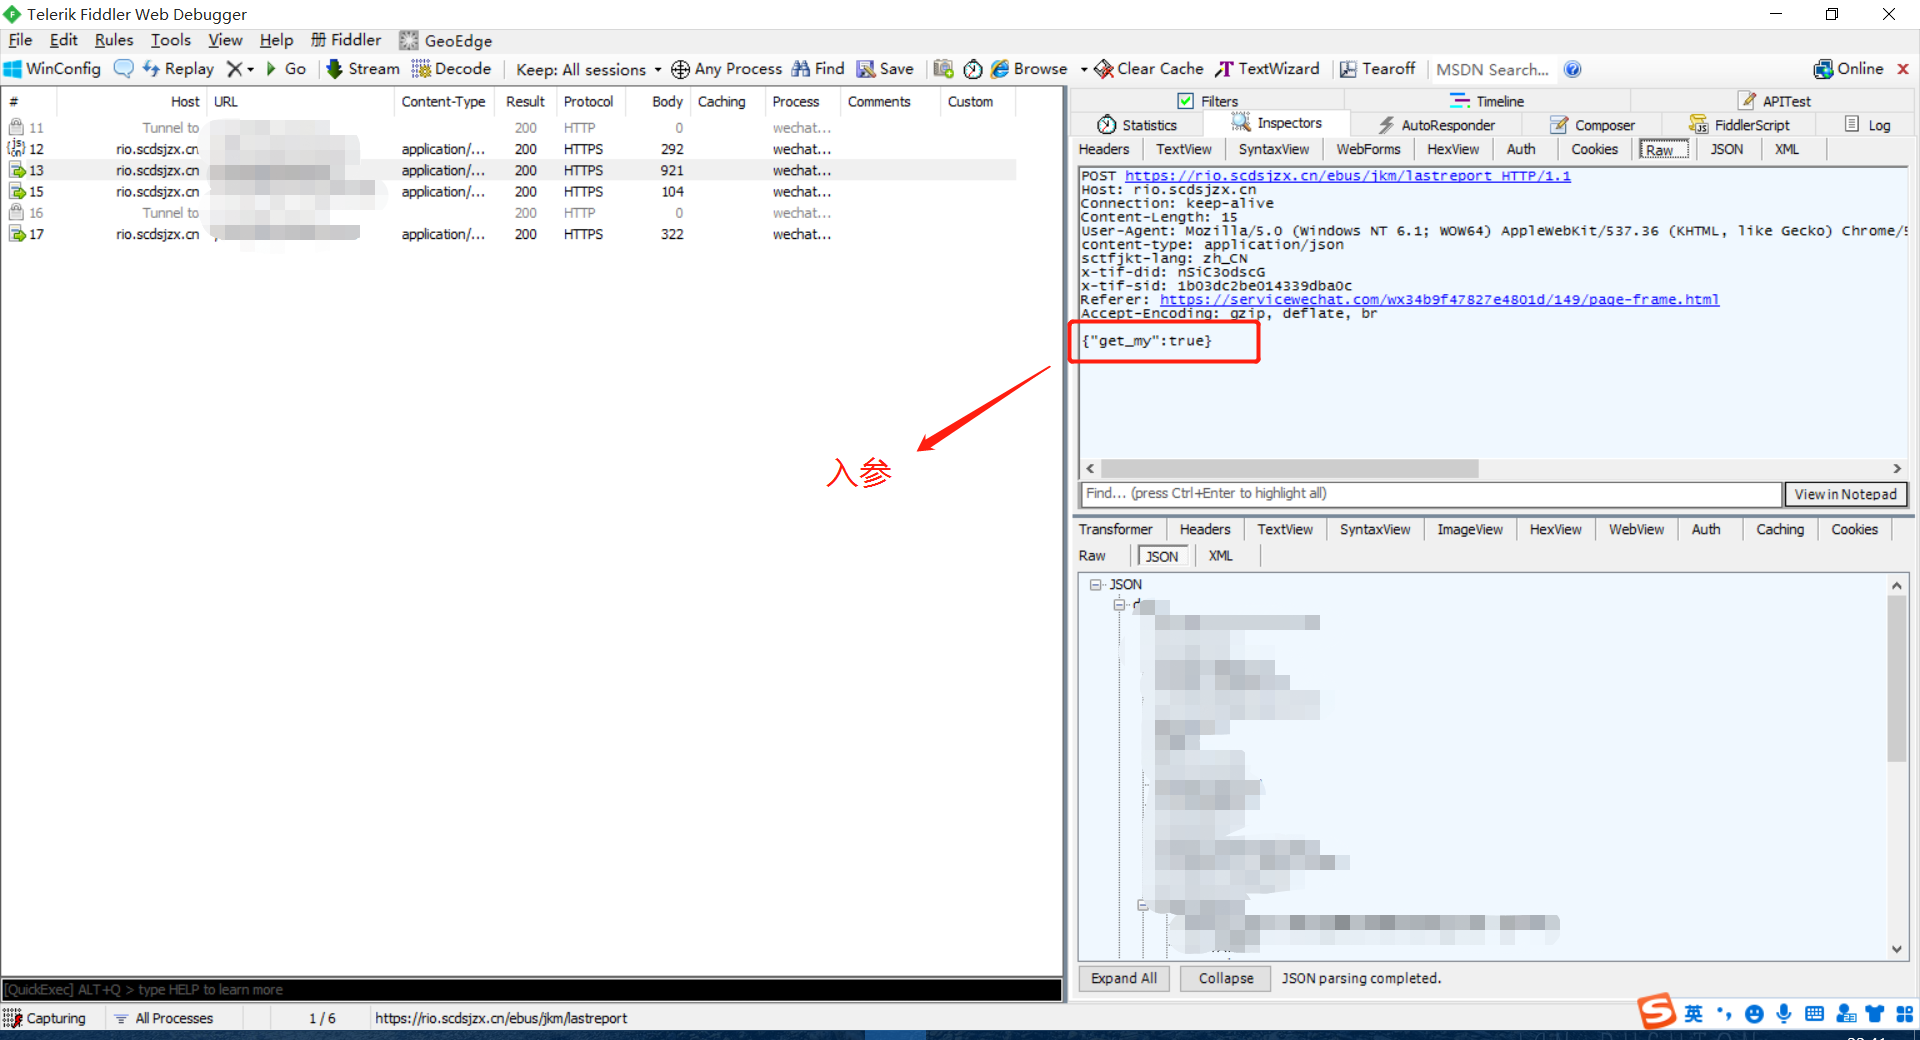The height and width of the screenshot is (1040, 1920).
Task: Click the Clear Cache button
Action: point(1148,69)
